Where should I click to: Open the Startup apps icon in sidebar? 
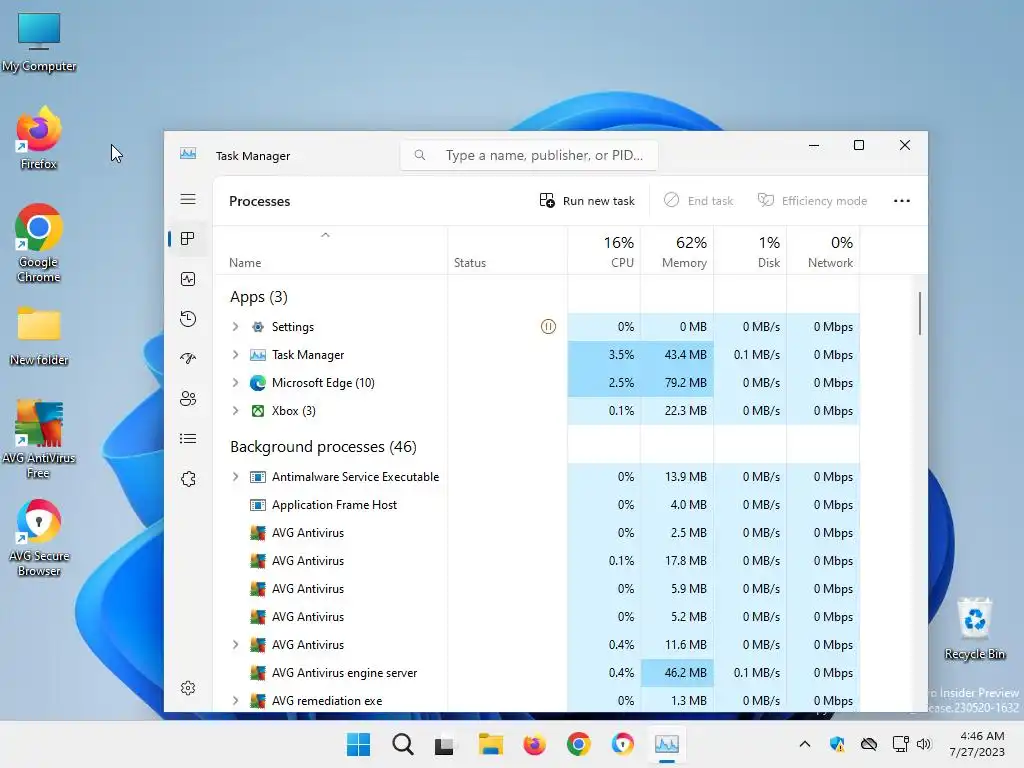188,359
